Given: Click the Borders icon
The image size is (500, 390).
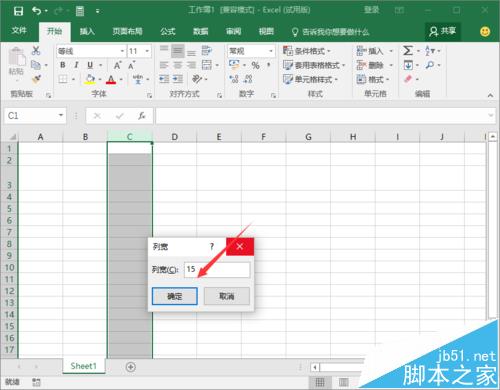Looking at the screenshot, I should point(63,79).
